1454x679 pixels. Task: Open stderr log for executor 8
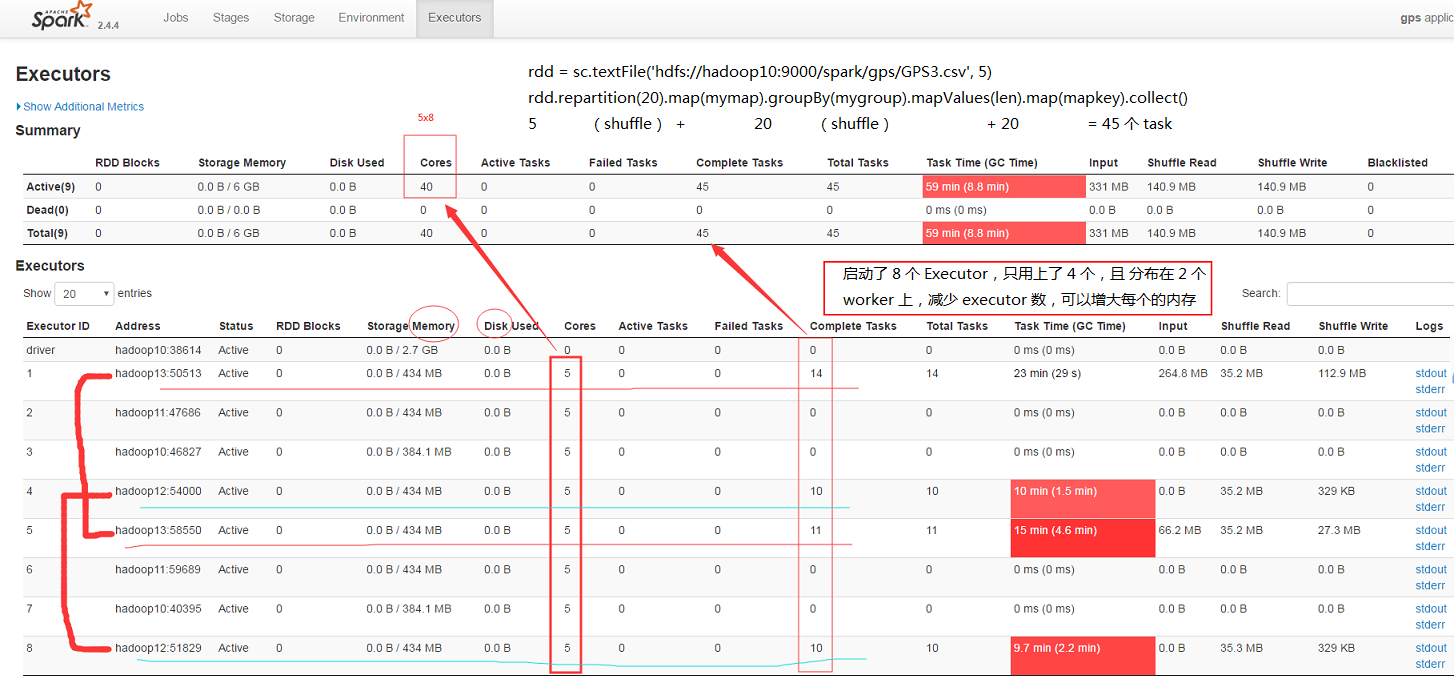click(1431, 664)
